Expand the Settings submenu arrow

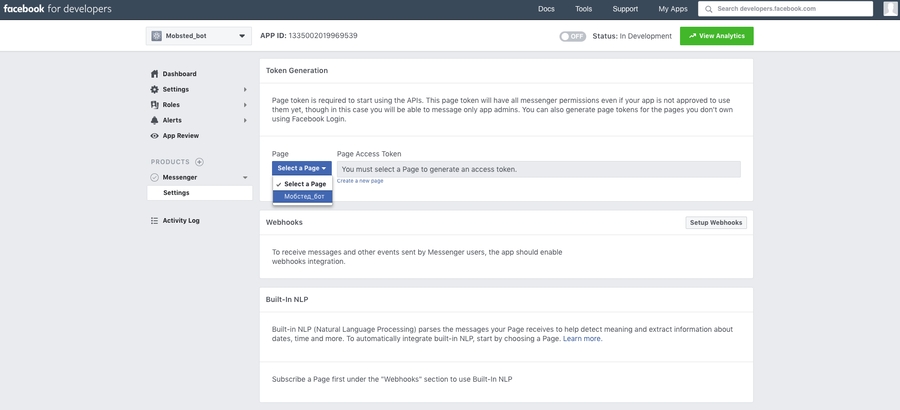(245, 90)
